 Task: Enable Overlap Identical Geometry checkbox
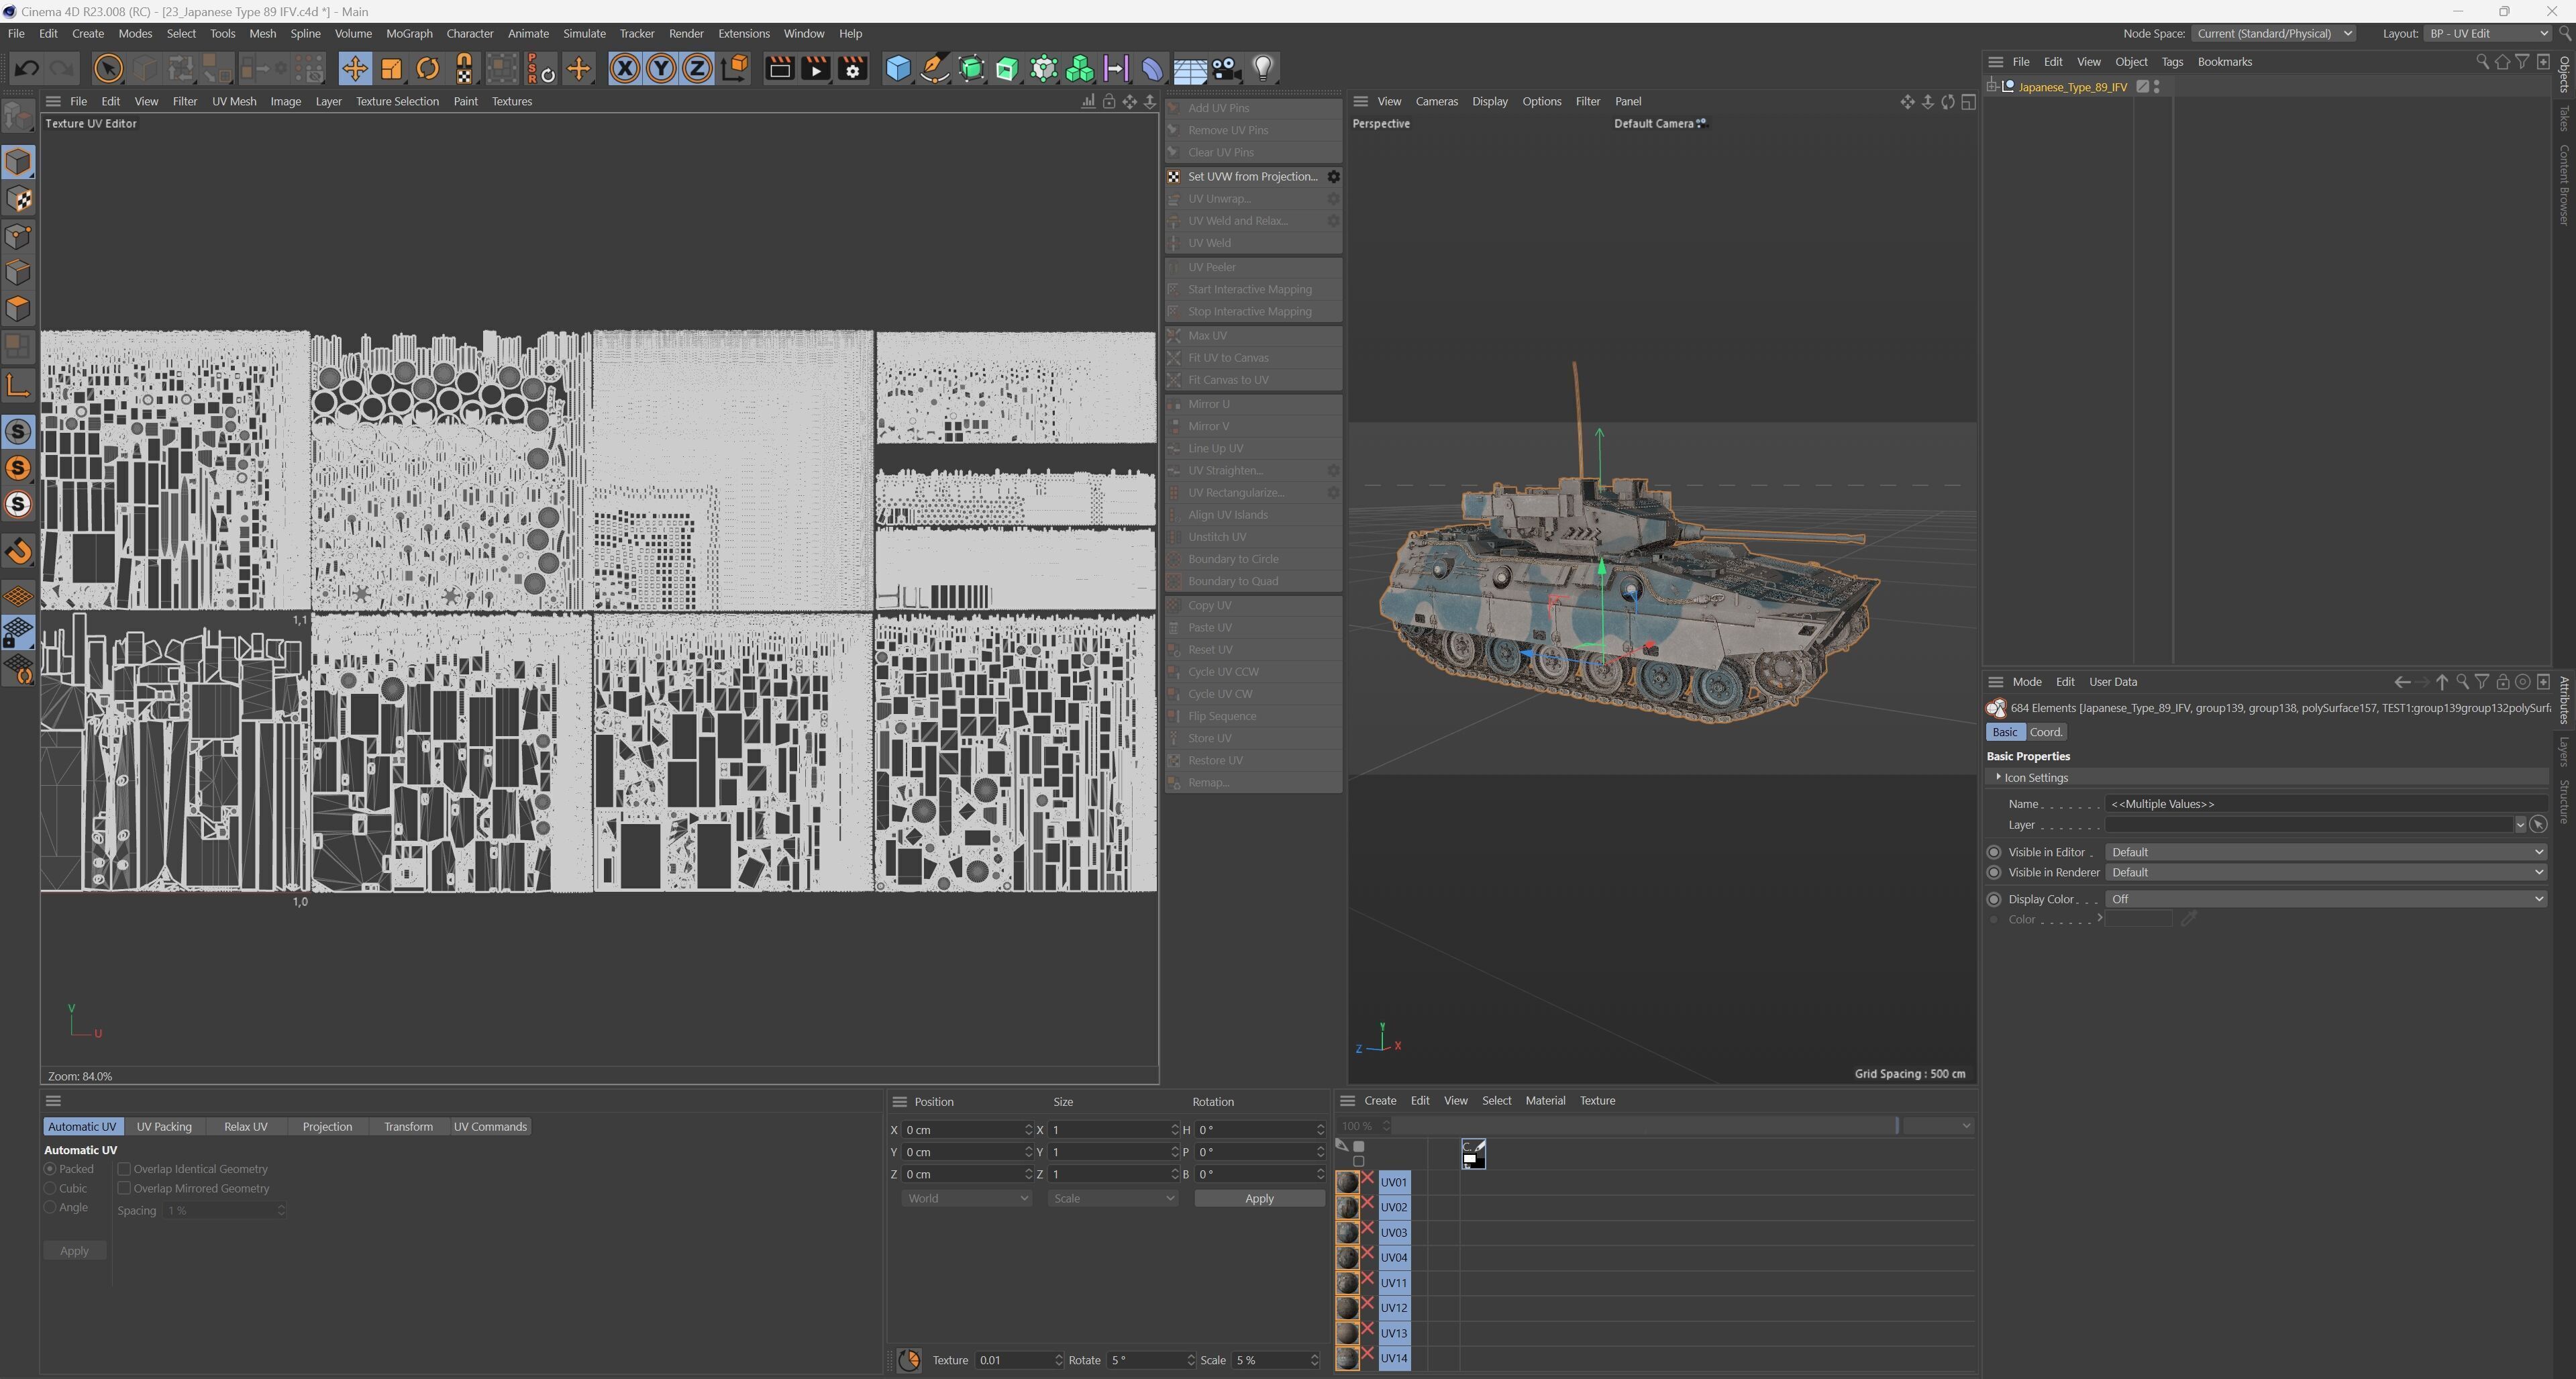coord(124,1169)
